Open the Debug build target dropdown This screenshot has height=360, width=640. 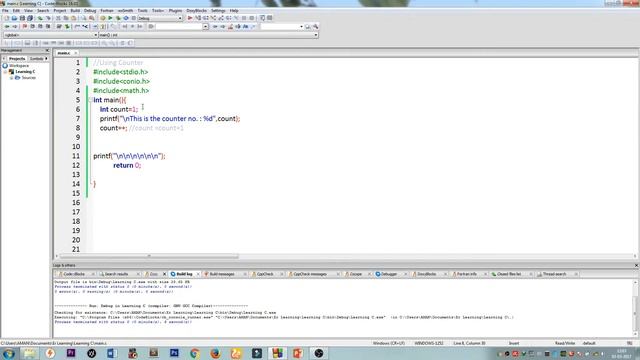(x=160, y=18)
